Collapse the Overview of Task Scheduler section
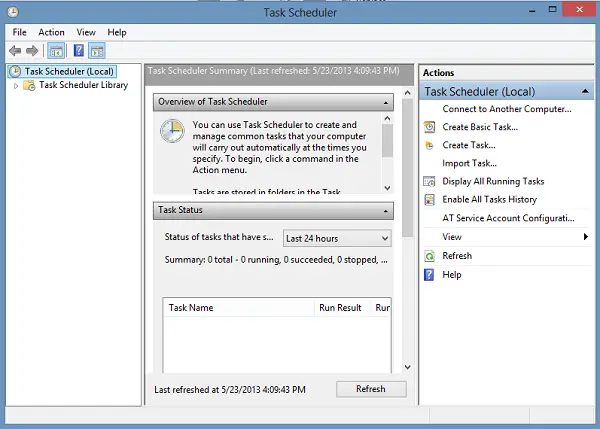The image size is (600, 429). coord(386,103)
